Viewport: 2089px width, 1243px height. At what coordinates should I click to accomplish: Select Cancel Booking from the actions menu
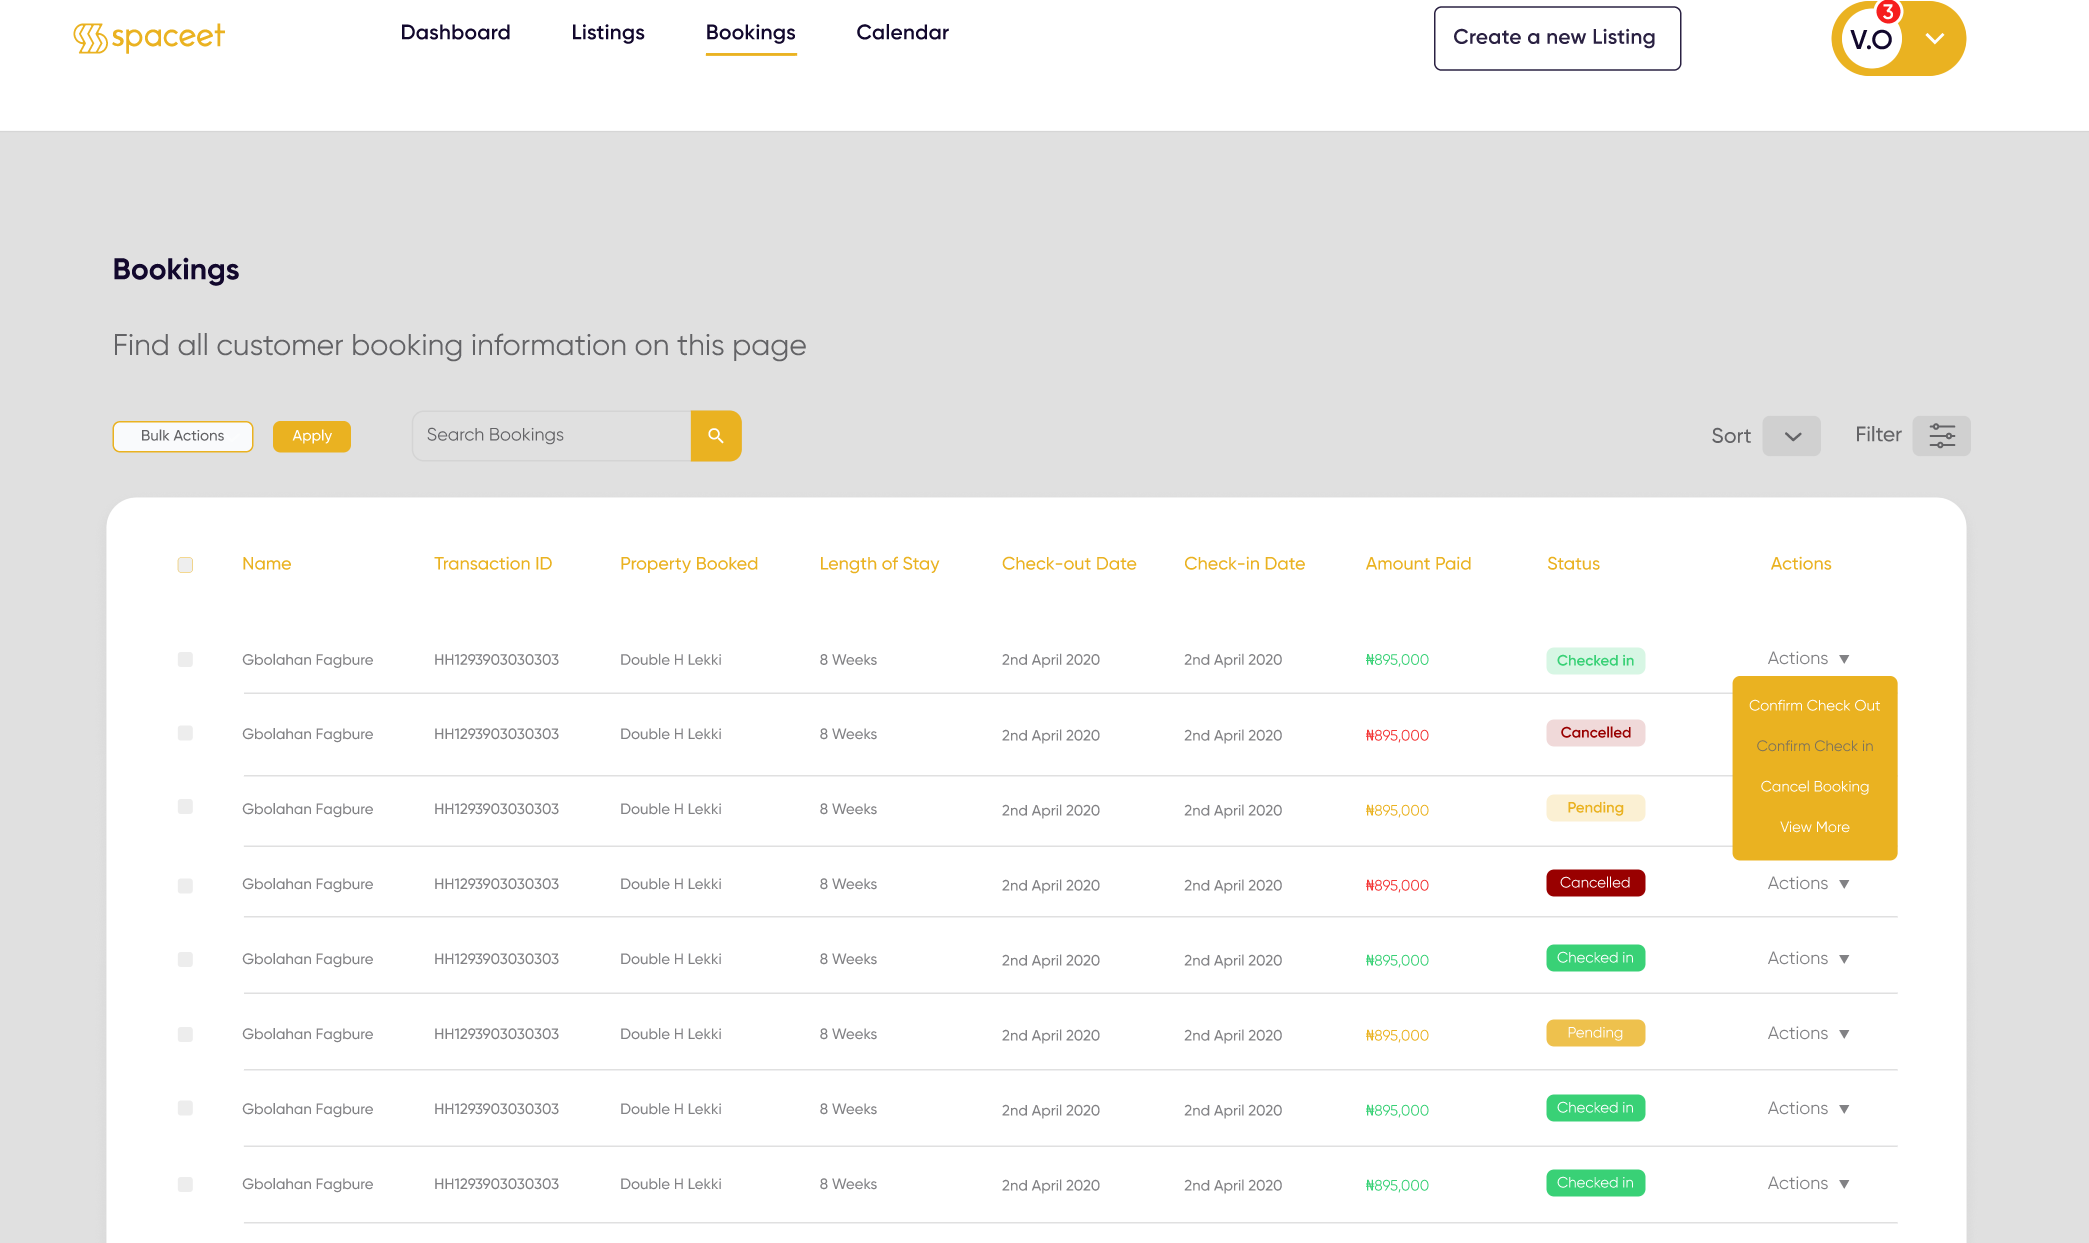[x=1814, y=786]
